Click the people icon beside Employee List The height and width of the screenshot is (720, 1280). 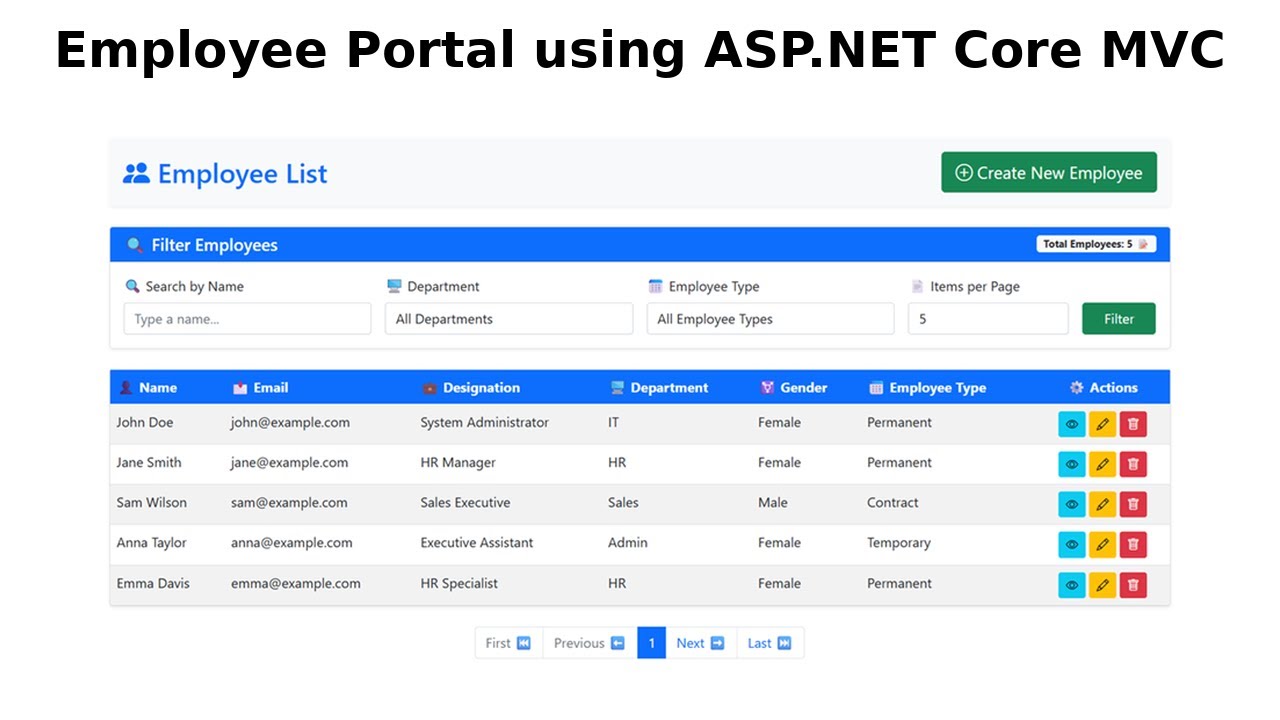pos(136,173)
